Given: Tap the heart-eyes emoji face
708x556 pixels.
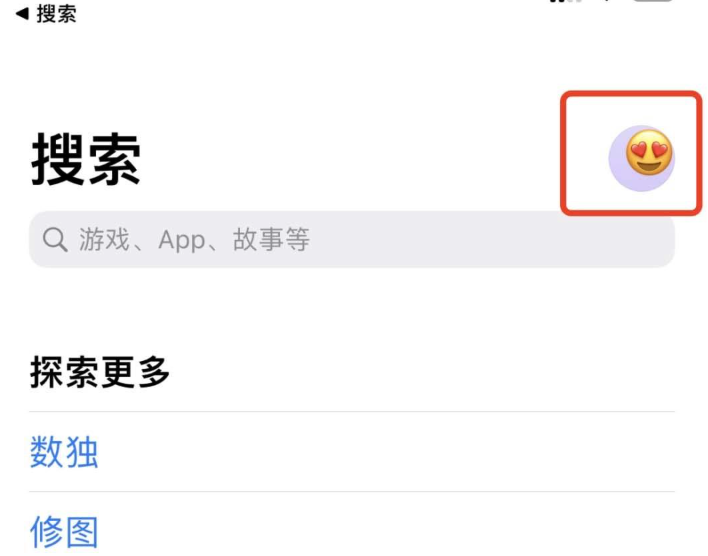Looking at the screenshot, I should [x=649, y=153].
